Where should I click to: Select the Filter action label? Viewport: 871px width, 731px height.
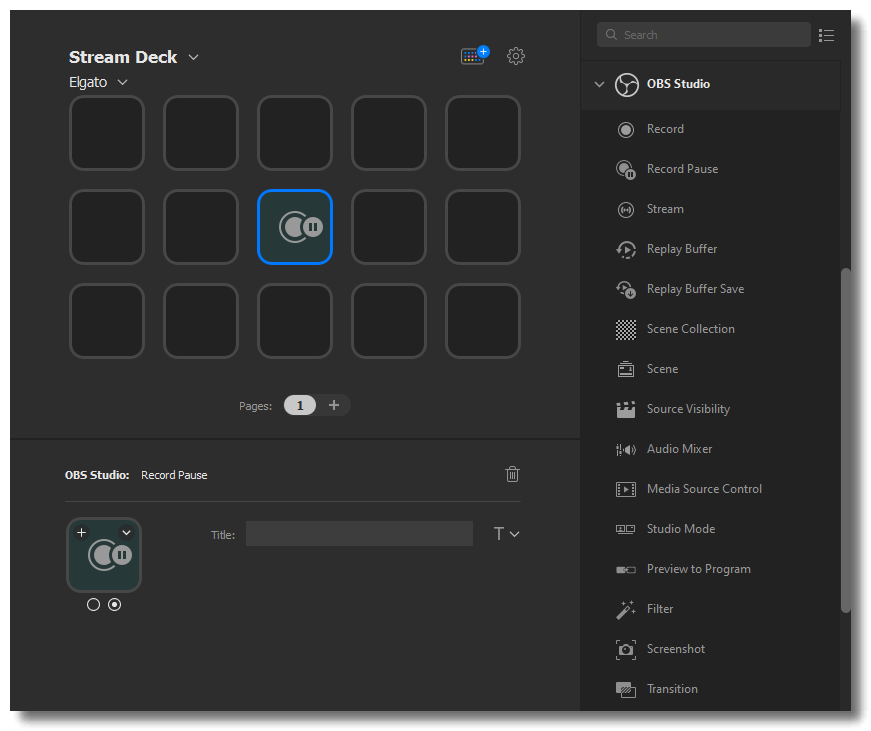point(659,609)
